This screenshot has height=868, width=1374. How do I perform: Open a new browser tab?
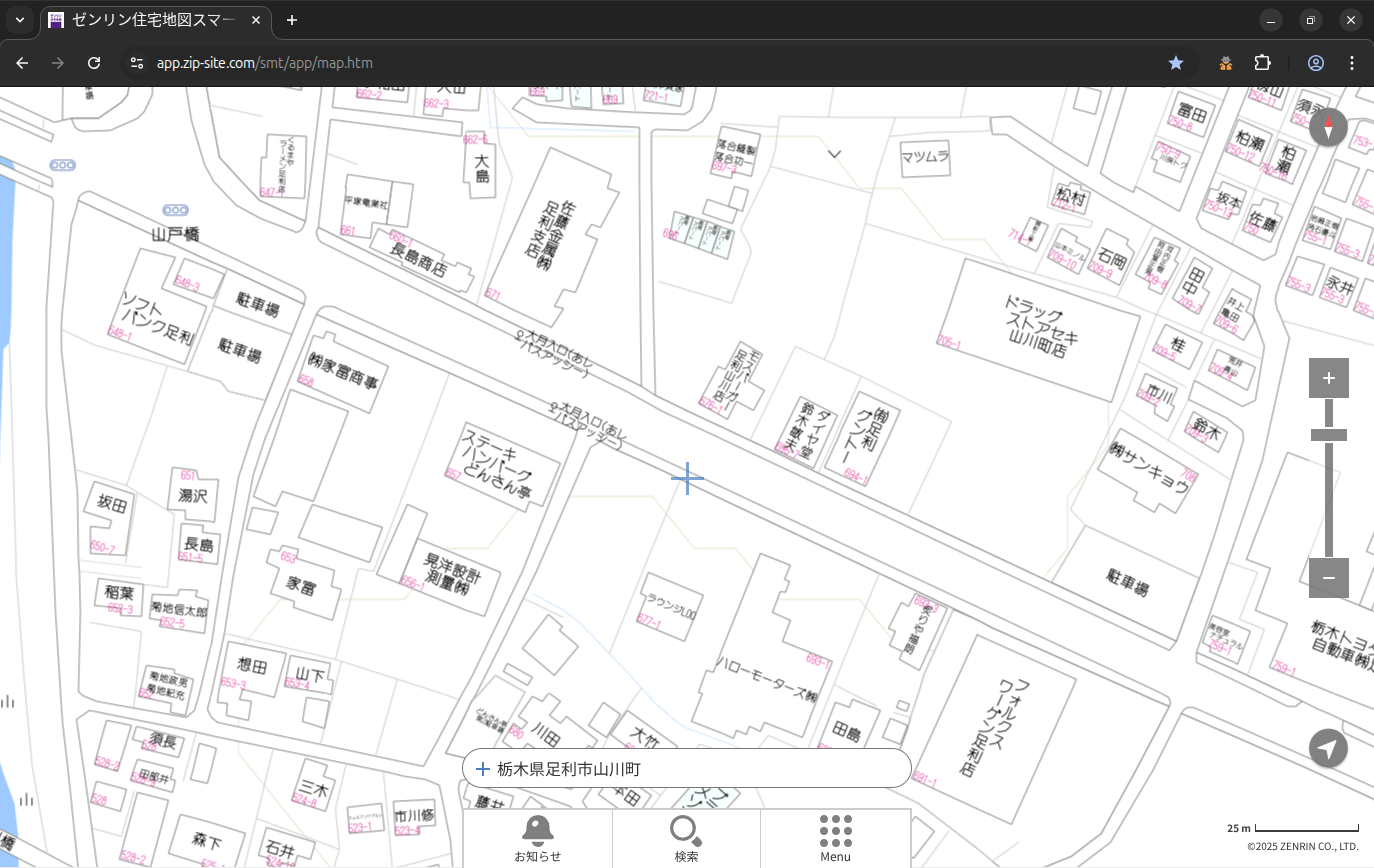click(x=292, y=20)
